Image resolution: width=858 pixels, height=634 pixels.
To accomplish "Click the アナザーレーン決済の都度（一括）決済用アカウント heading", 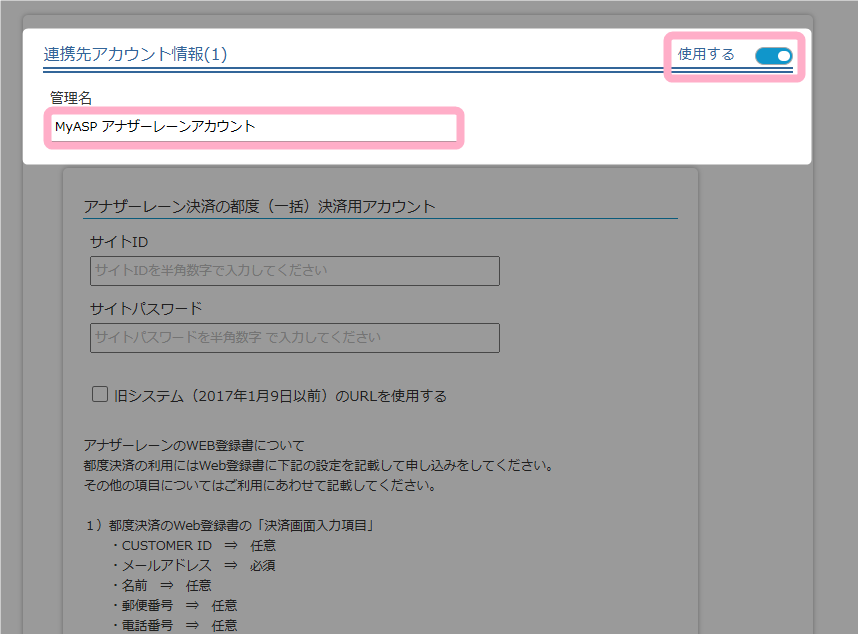I will pyautogui.click(x=260, y=207).
